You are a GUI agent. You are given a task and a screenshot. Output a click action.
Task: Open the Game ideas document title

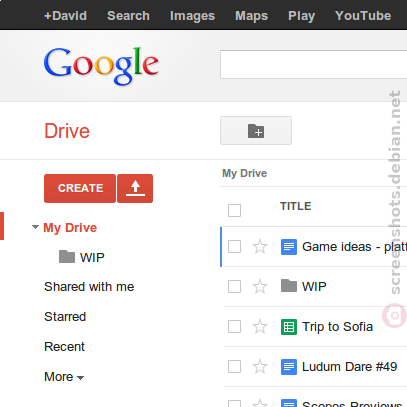[x=354, y=247]
